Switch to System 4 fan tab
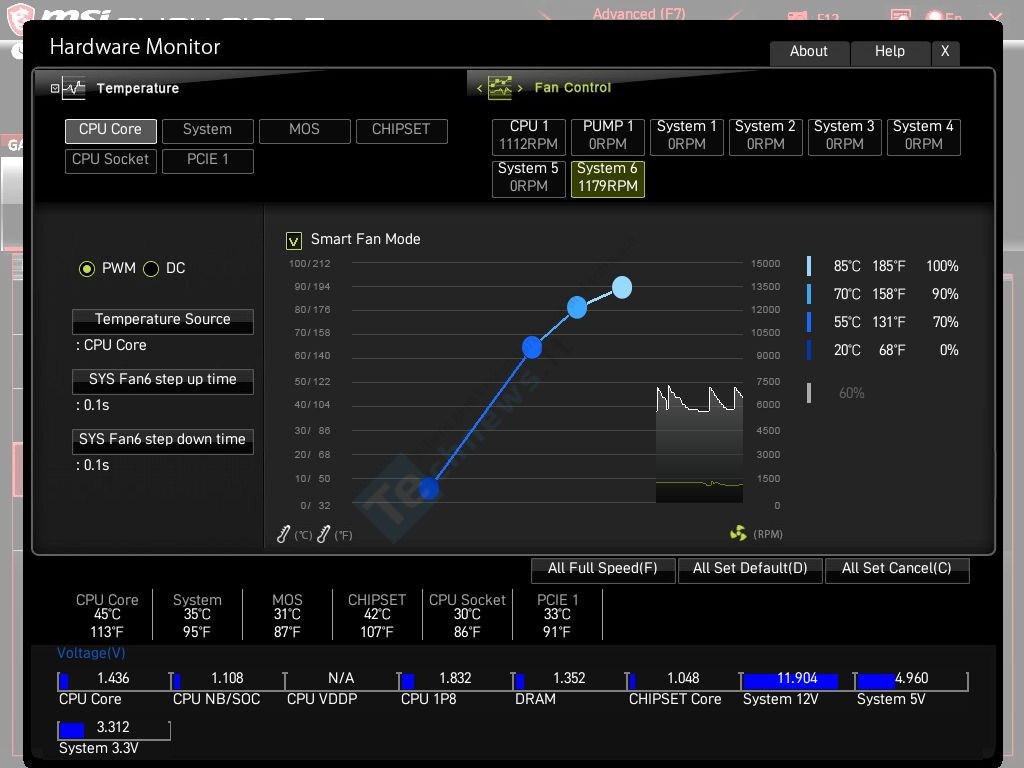The image size is (1024, 768). (924, 136)
